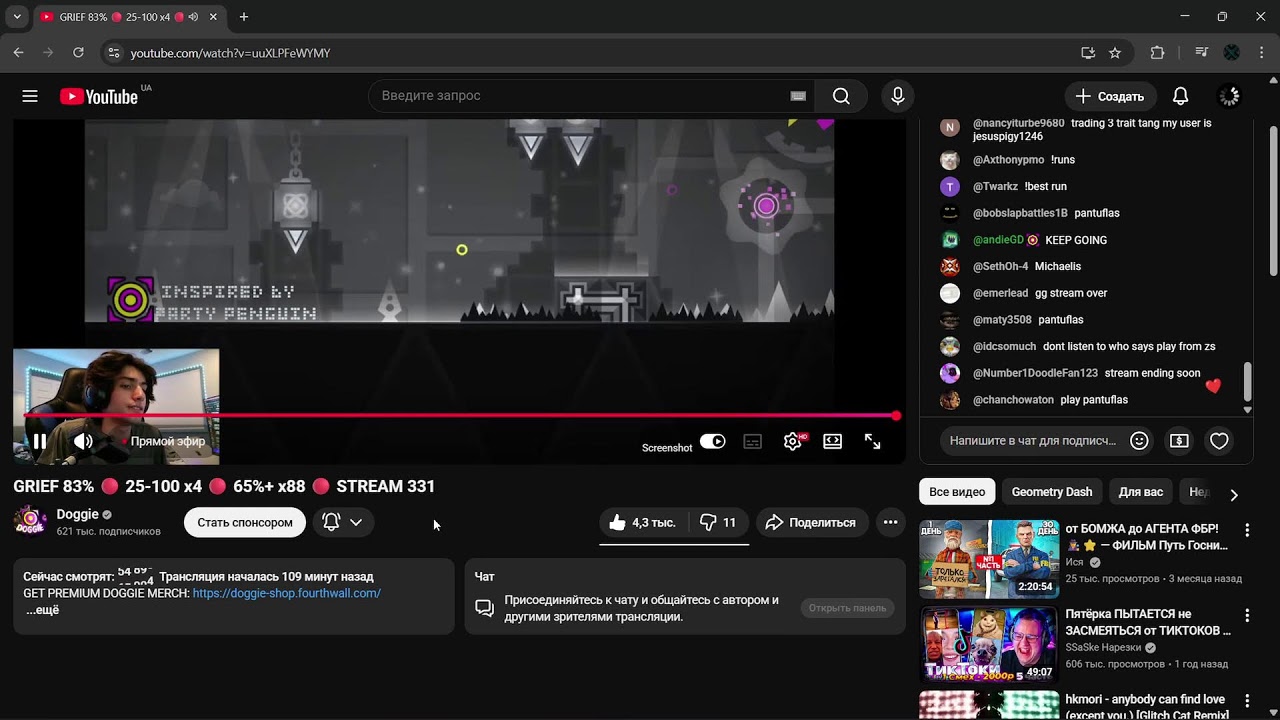The width and height of the screenshot is (1280, 720).
Task: Open the Doggie channel name link
Action: (77, 514)
